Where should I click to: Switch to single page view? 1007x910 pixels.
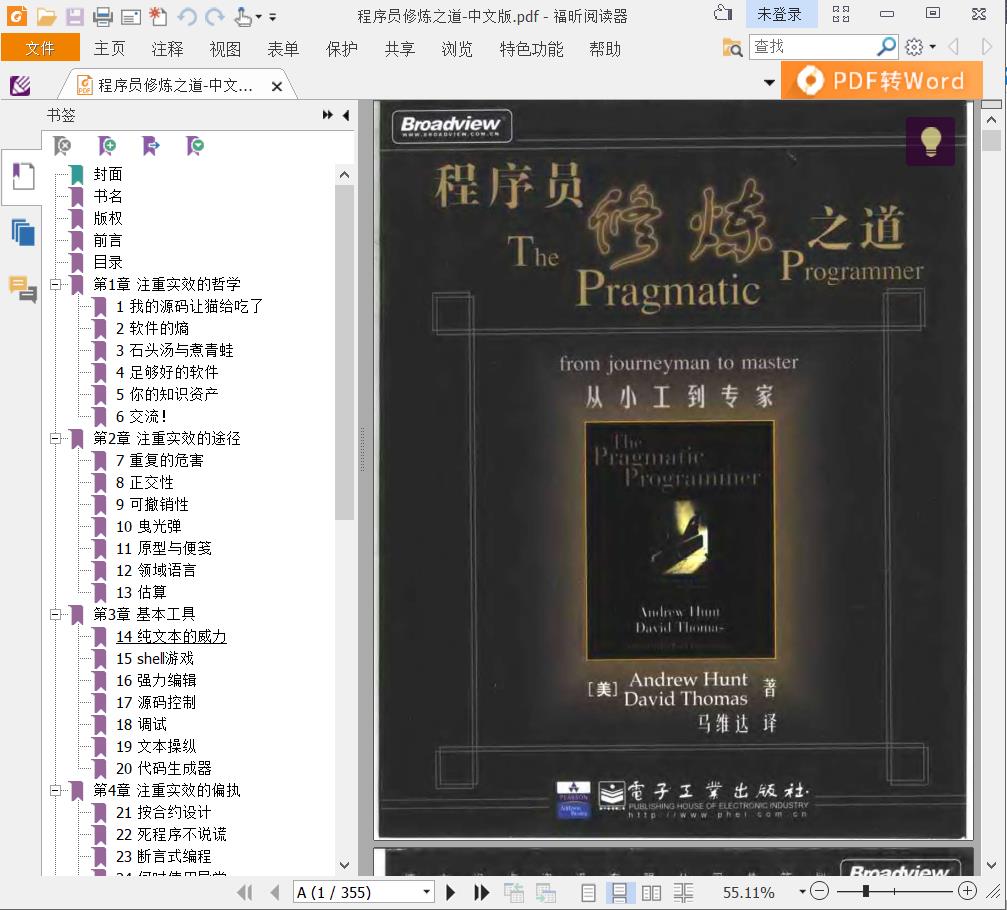tap(588, 893)
